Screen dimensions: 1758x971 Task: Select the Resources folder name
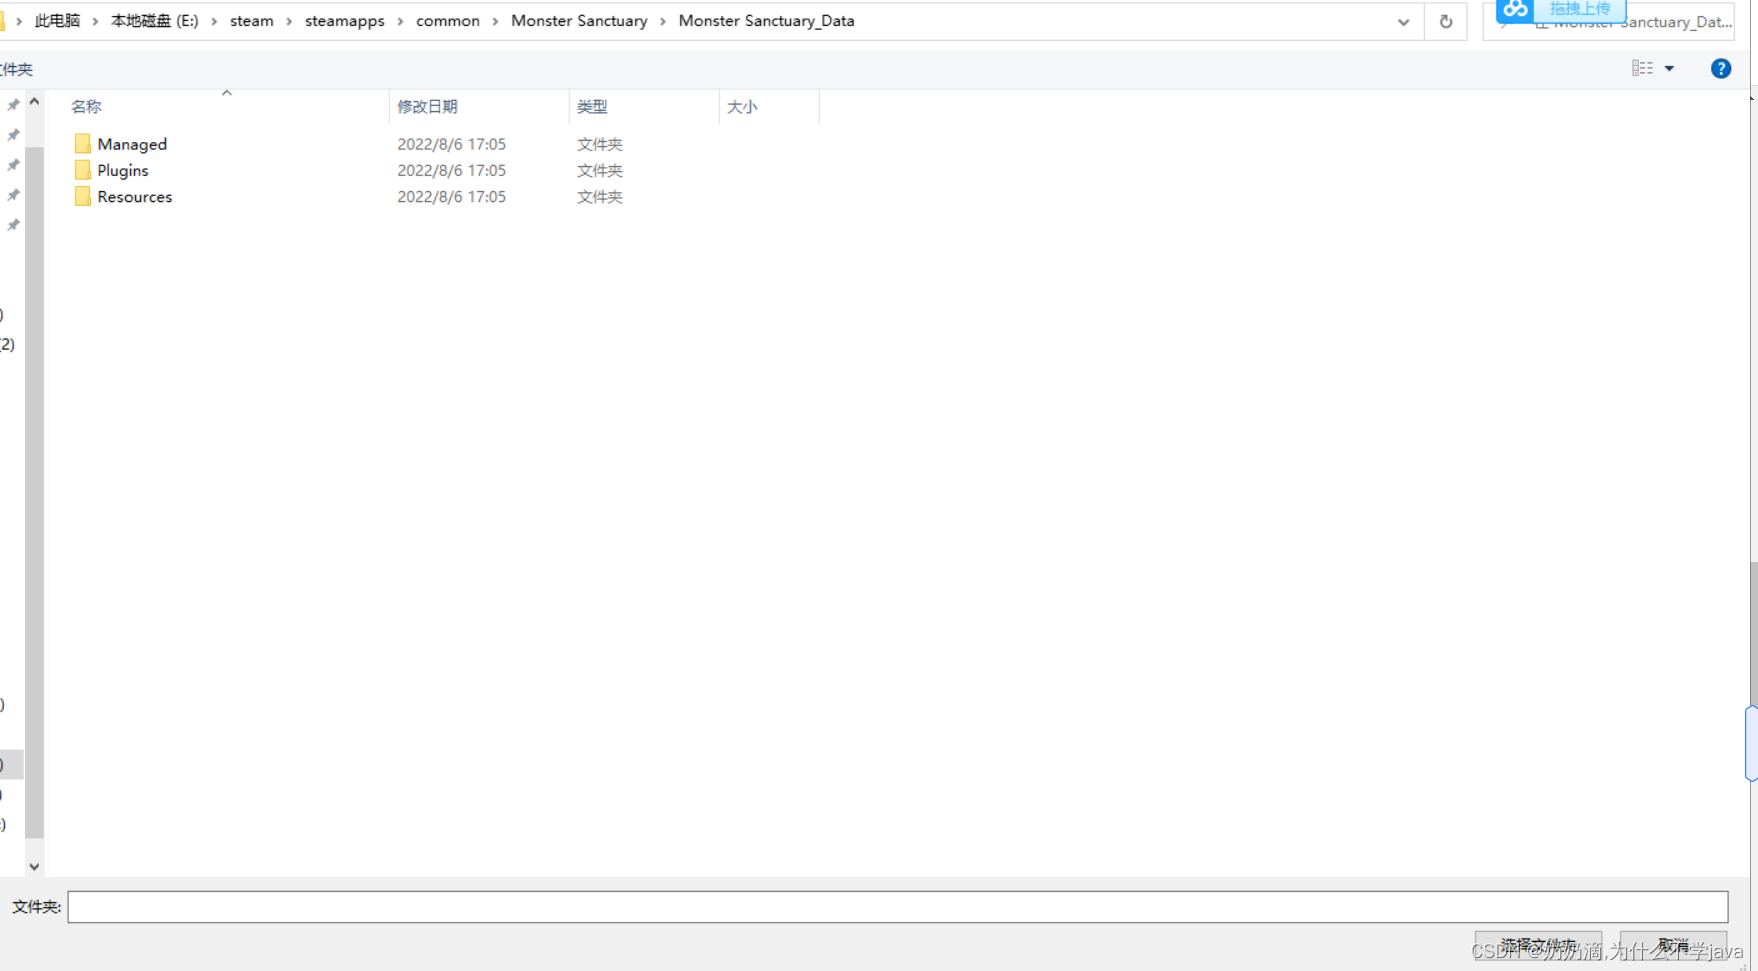click(x=135, y=197)
